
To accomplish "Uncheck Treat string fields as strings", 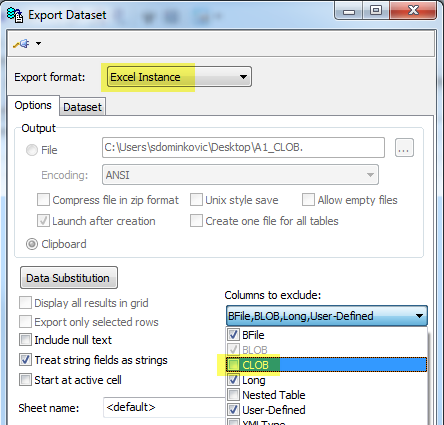I will click(25, 360).
